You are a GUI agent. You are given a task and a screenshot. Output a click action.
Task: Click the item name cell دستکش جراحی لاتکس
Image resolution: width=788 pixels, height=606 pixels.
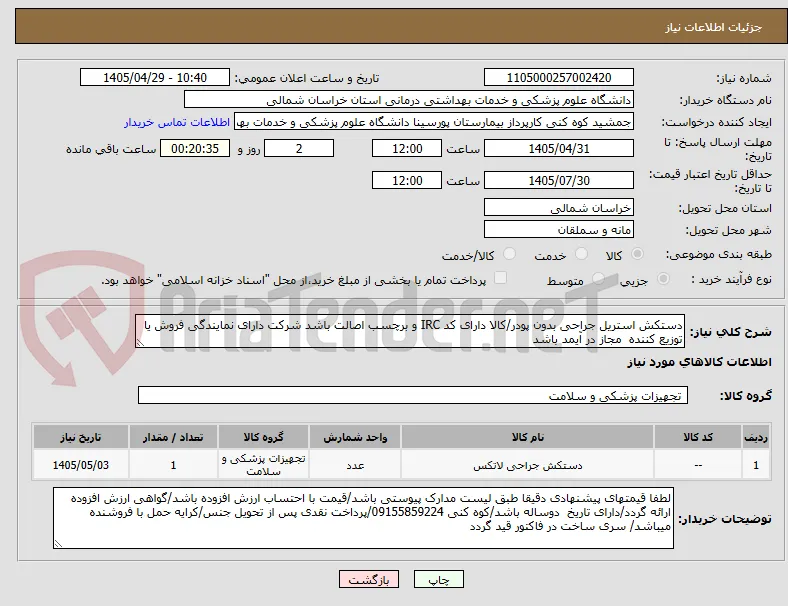click(x=527, y=465)
